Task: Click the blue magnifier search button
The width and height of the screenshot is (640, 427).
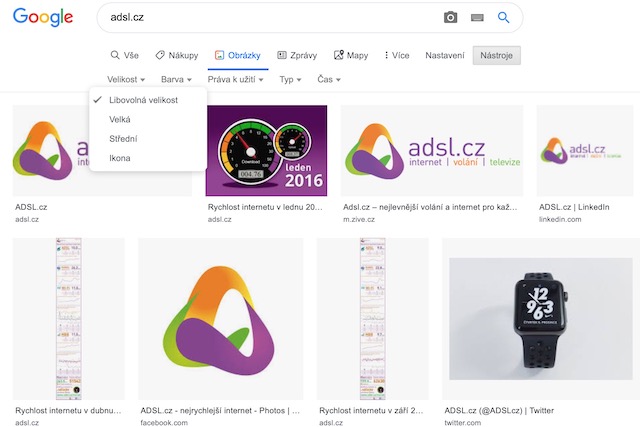Action: coord(503,18)
